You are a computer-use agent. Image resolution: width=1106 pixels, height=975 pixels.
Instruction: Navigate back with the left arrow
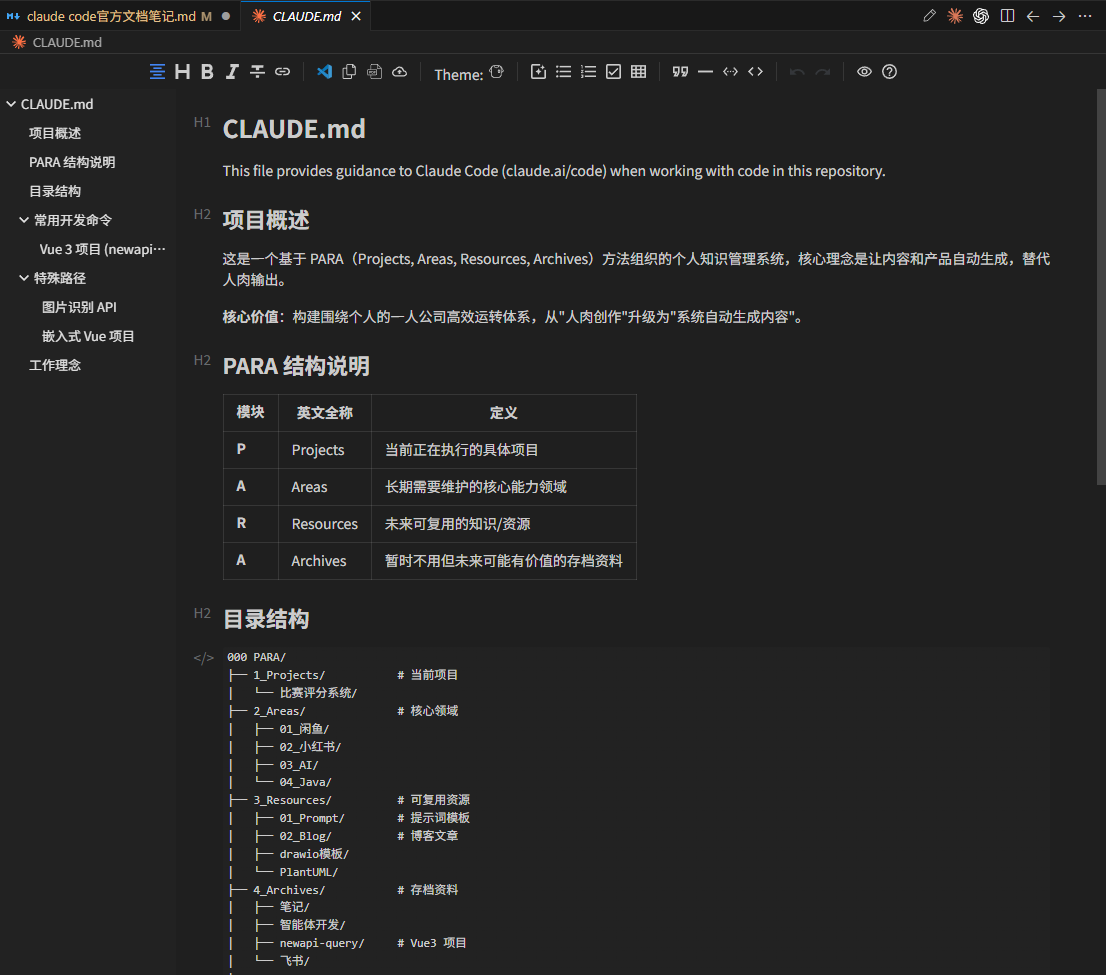click(x=1033, y=16)
